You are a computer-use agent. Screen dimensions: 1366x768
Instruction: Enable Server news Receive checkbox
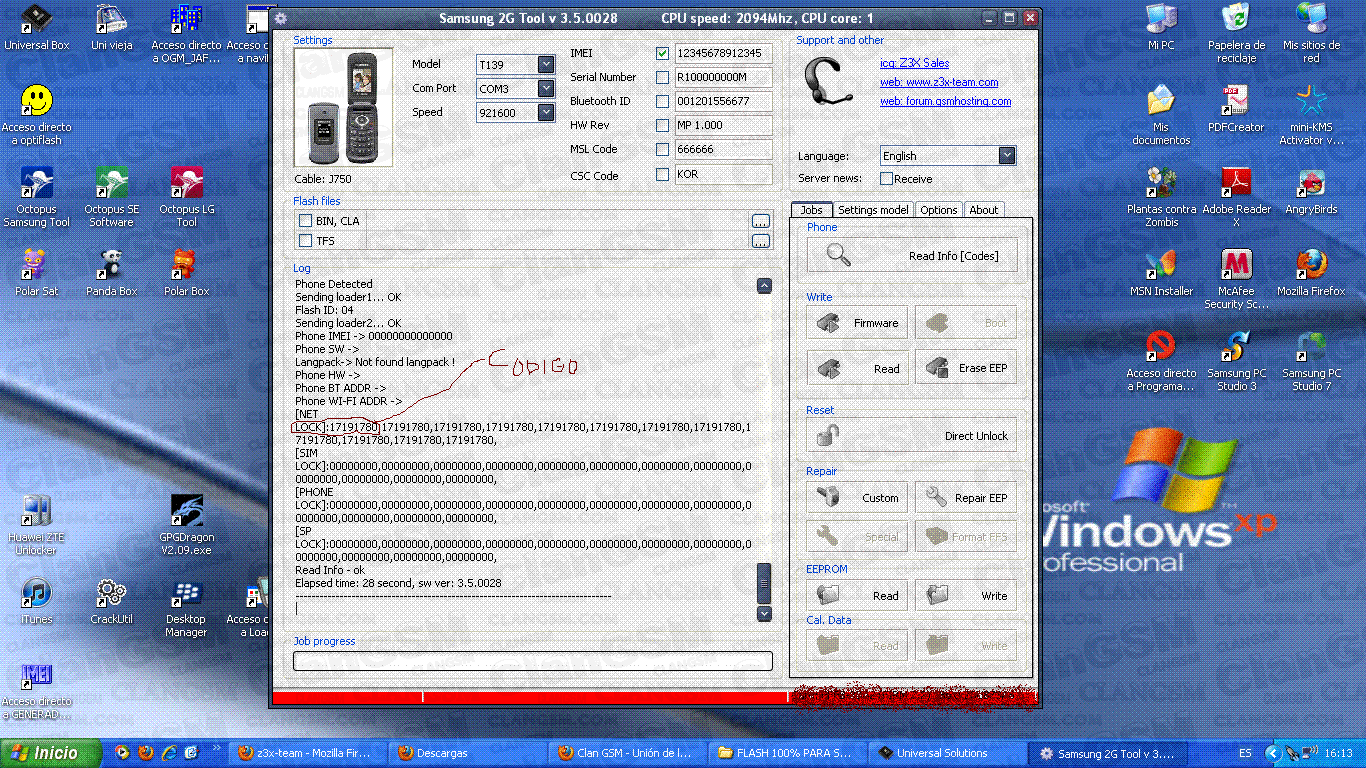[886, 179]
